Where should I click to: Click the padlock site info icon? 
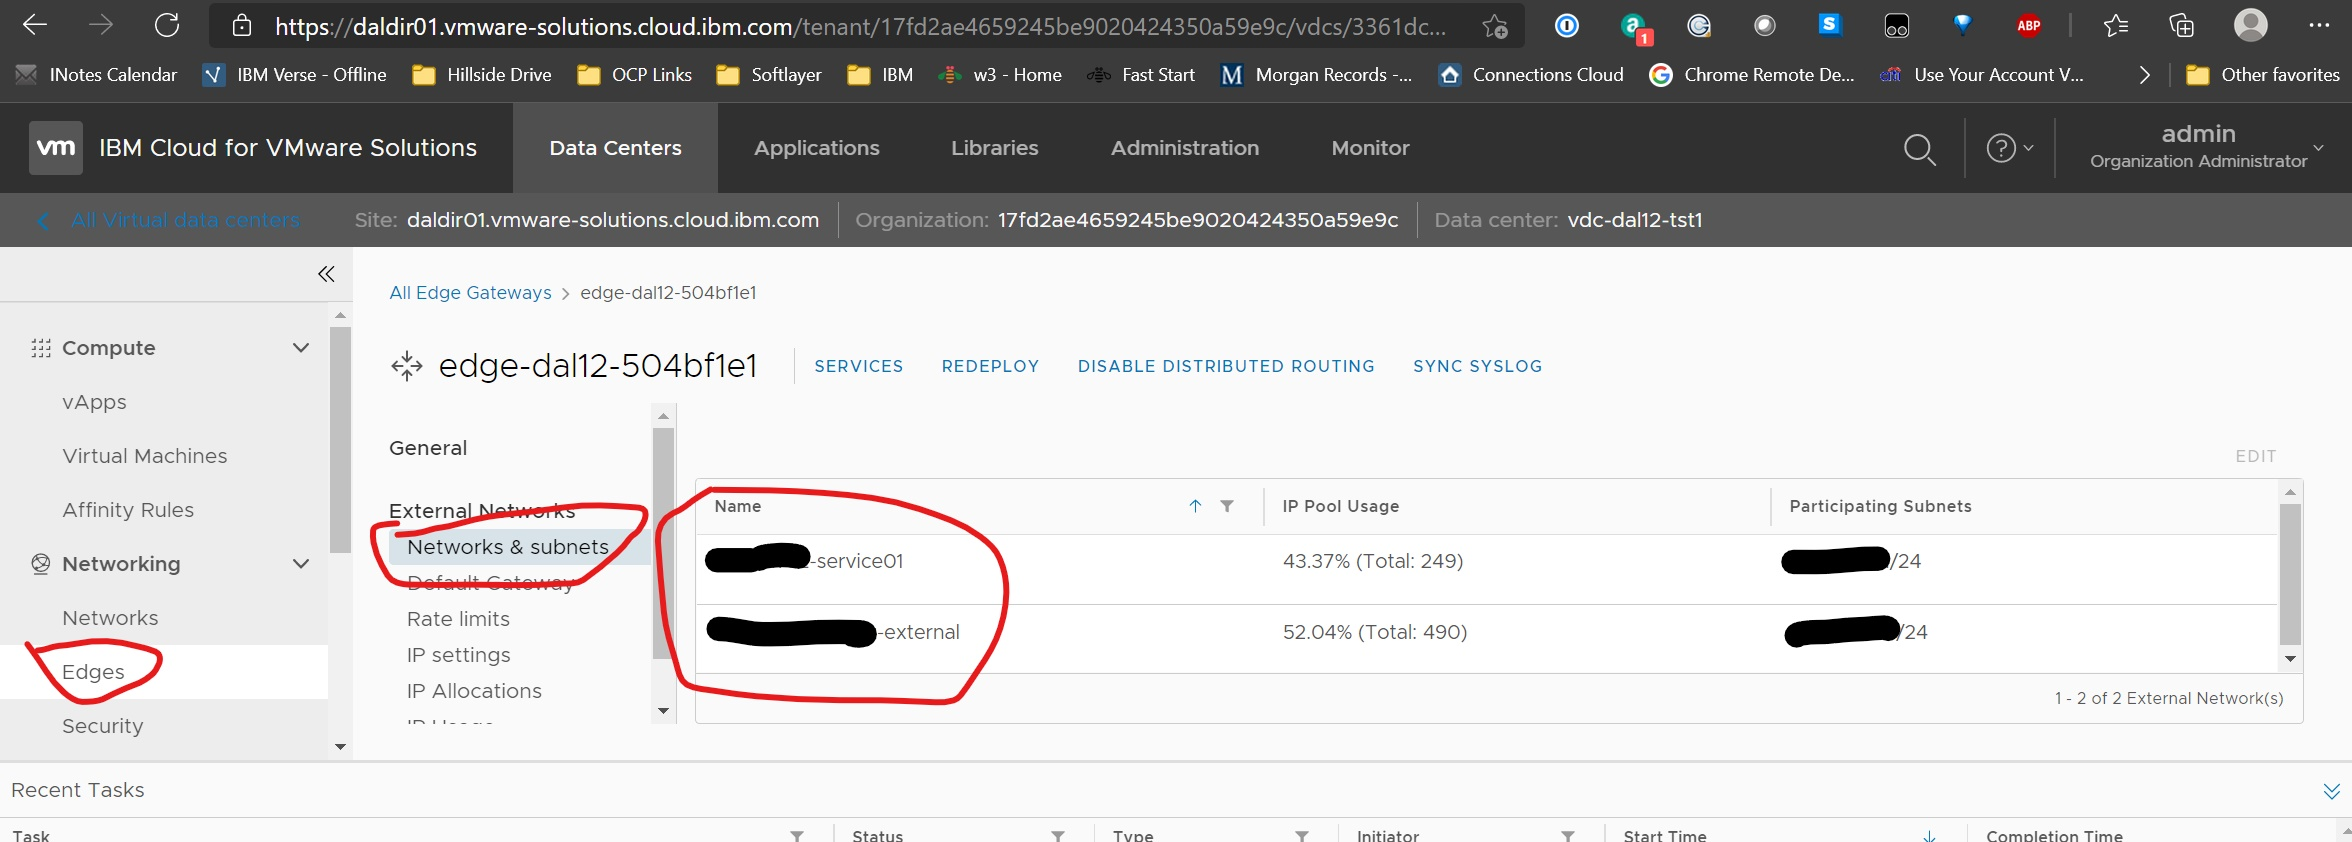click(x=241, y=26)
